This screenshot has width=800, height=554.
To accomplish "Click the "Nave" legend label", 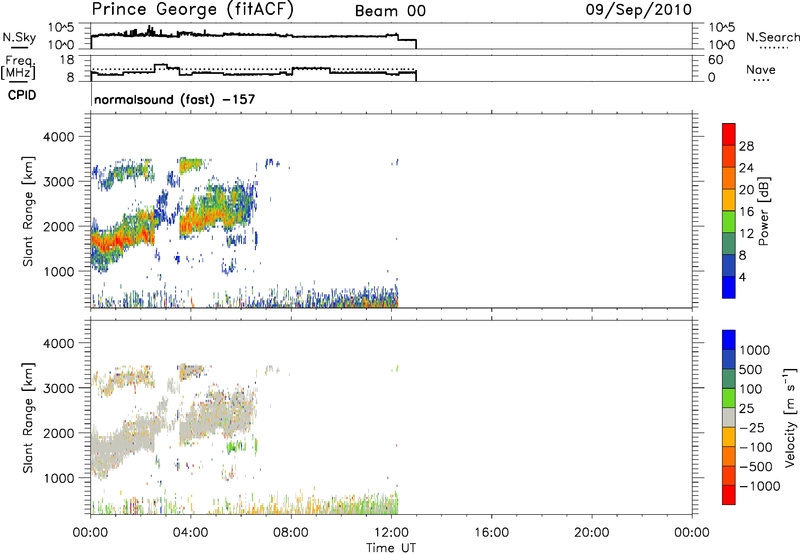I will pos(761,70).
